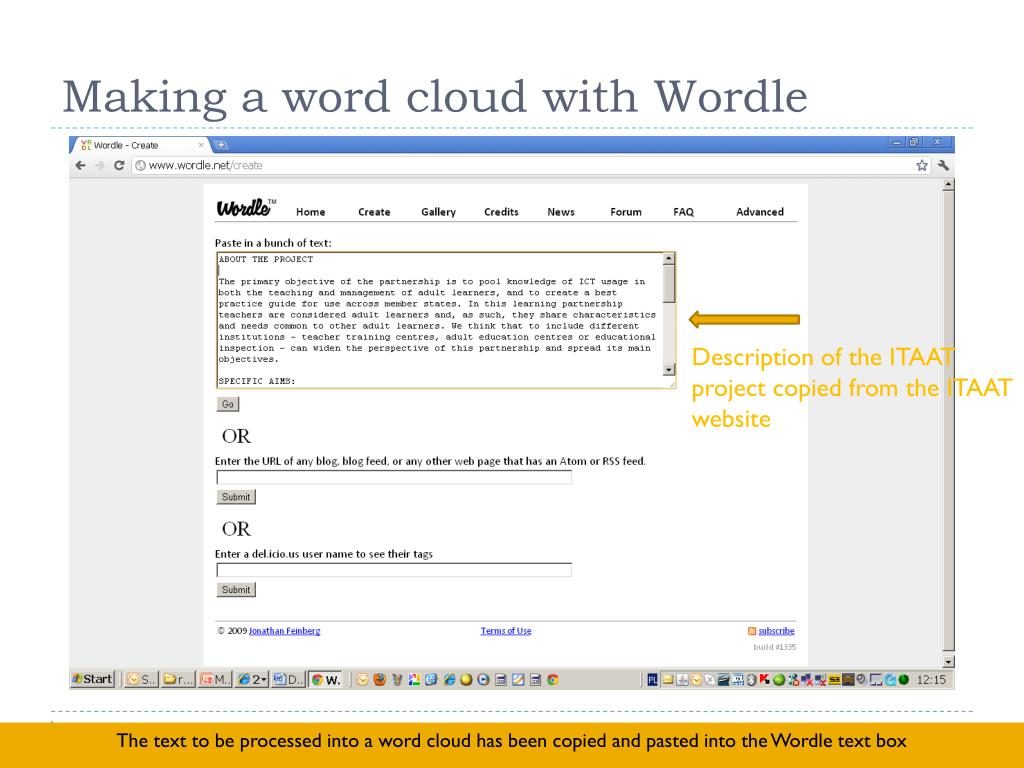This screenshot has width=1024, height=768.
Task: Switch to the taskbar button labeled M..
Action: pyautogui.click(x=215, y=679)
